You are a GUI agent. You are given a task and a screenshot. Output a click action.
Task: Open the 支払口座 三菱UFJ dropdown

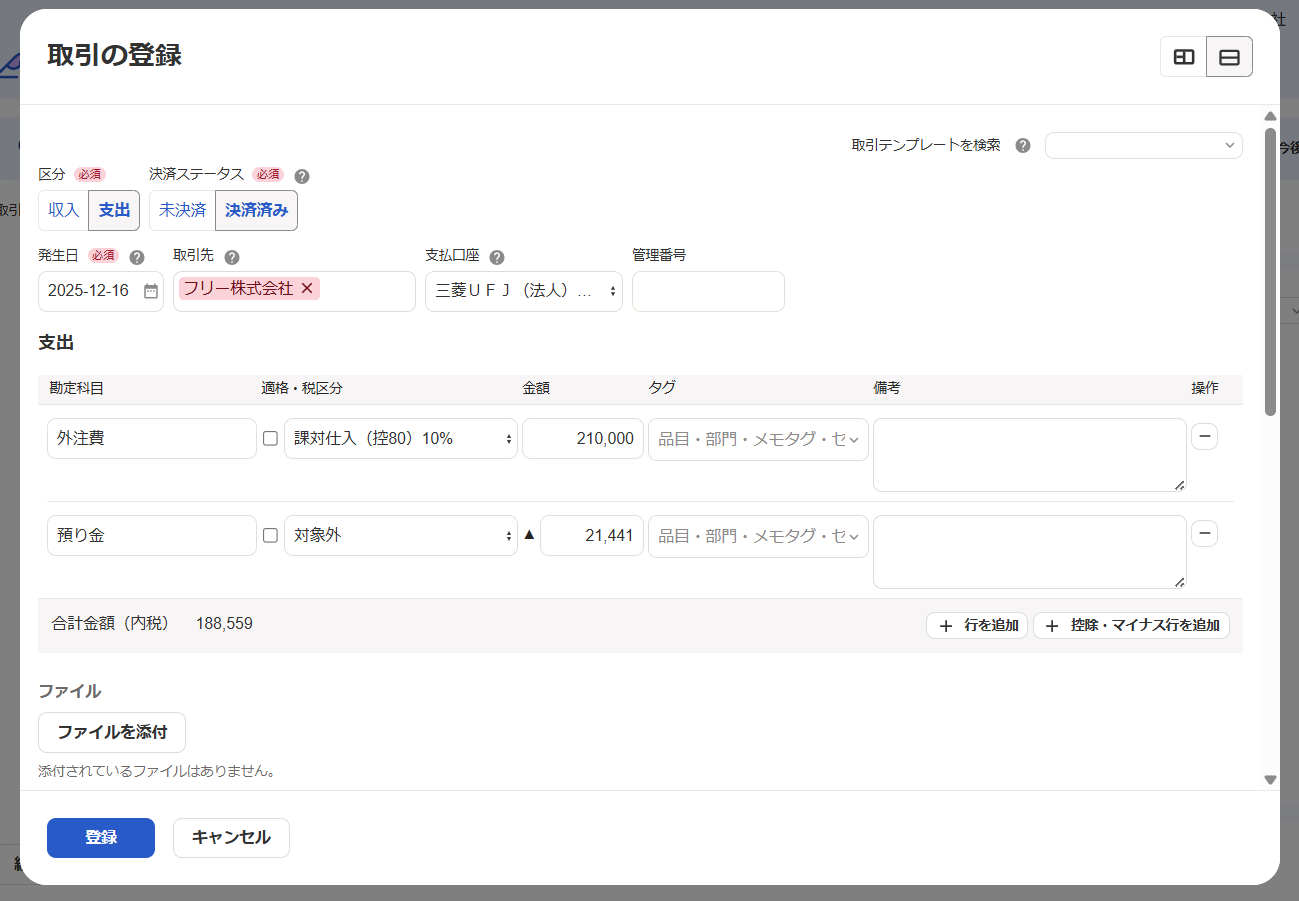pos(524,291)
